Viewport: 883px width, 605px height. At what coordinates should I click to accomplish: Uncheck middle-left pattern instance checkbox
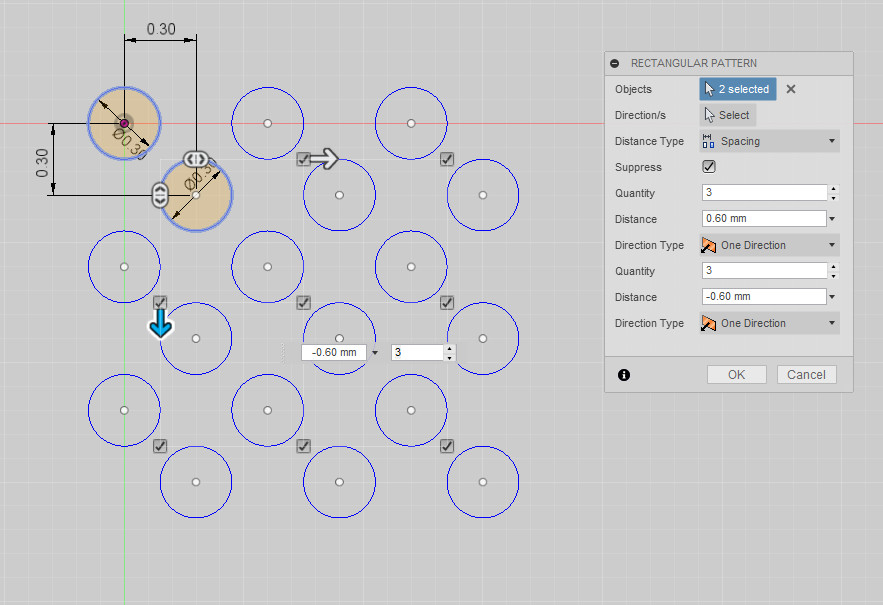[x=160, y=302]
